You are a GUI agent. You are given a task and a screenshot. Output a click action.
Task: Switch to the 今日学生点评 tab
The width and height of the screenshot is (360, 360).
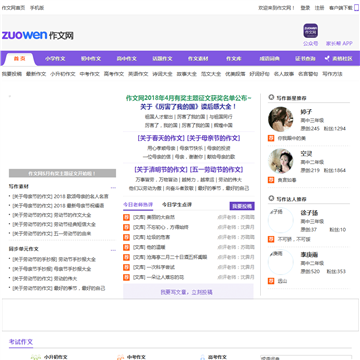[177, 205]
